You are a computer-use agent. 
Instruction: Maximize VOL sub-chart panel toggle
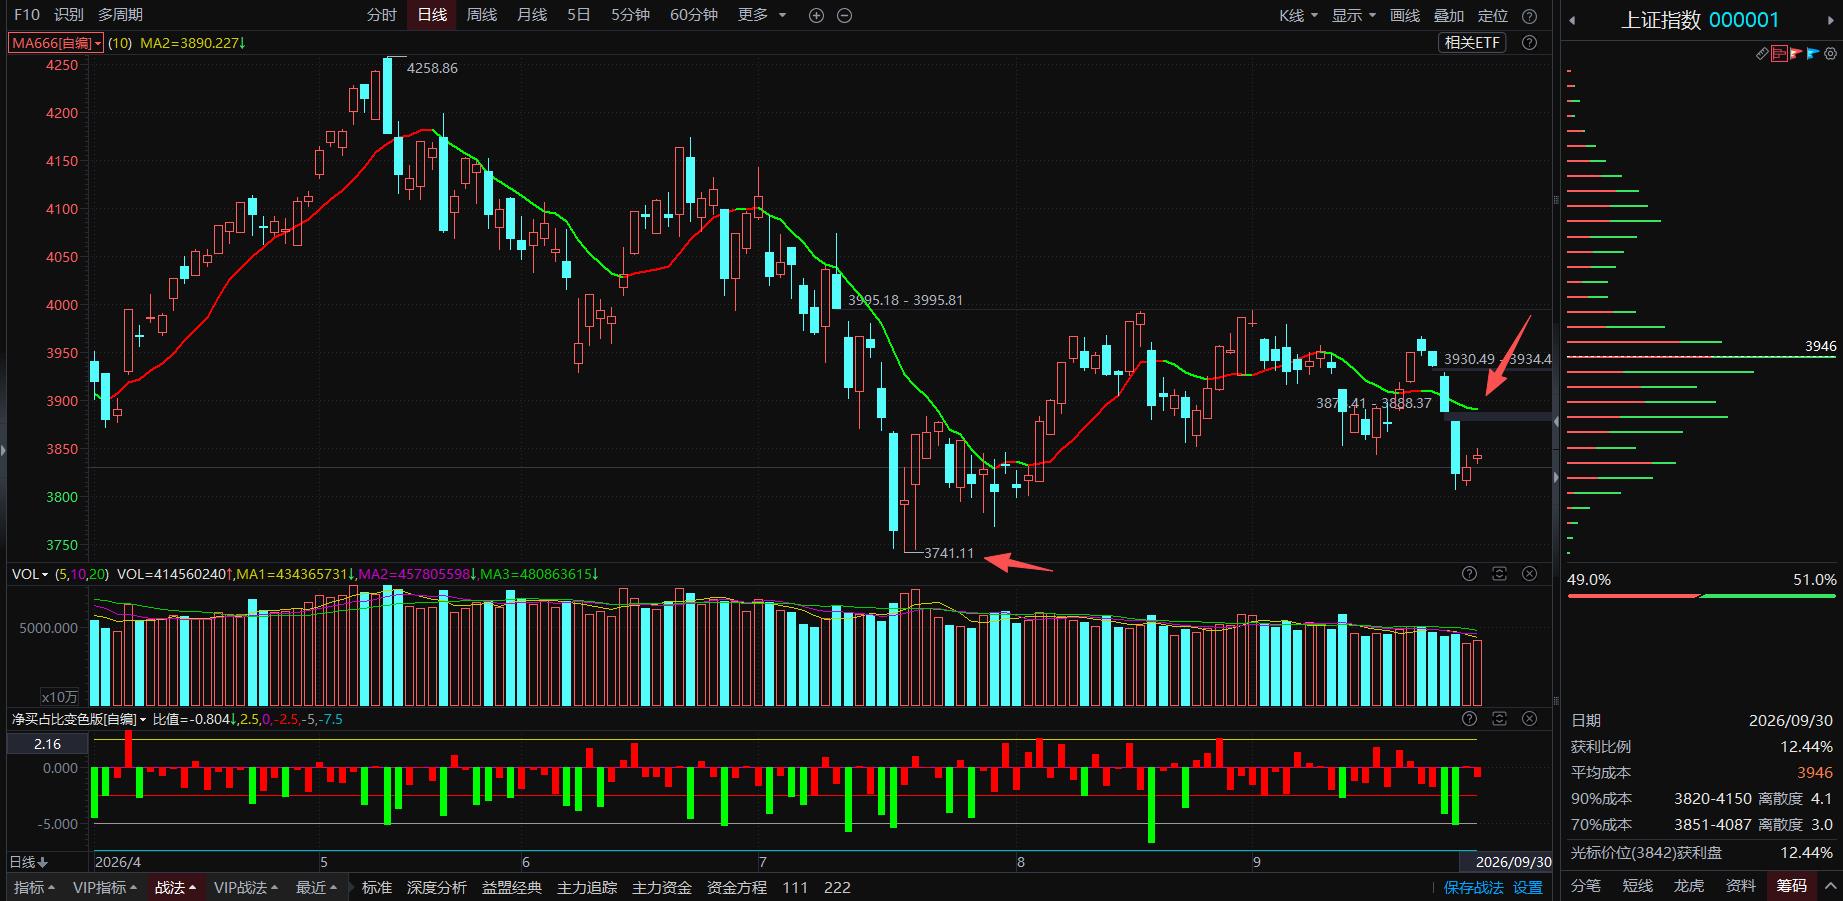coord(1499,573)
